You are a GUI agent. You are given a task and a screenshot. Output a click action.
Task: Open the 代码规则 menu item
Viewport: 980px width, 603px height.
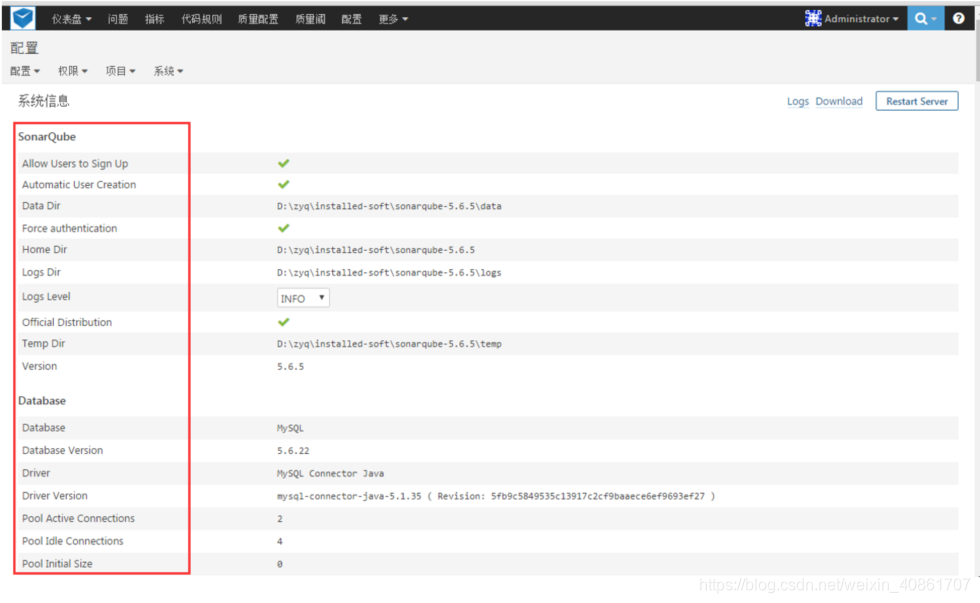[201, 19]
